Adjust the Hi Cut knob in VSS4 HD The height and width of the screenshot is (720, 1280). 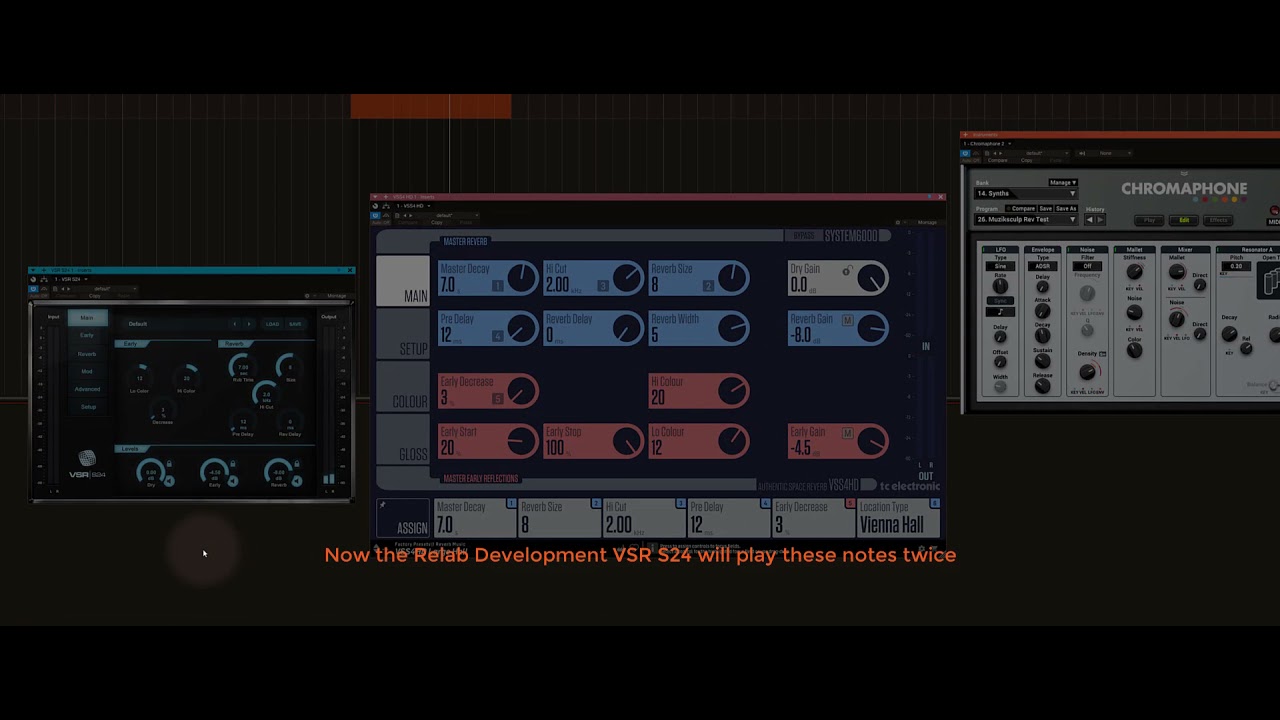(627, 278)
